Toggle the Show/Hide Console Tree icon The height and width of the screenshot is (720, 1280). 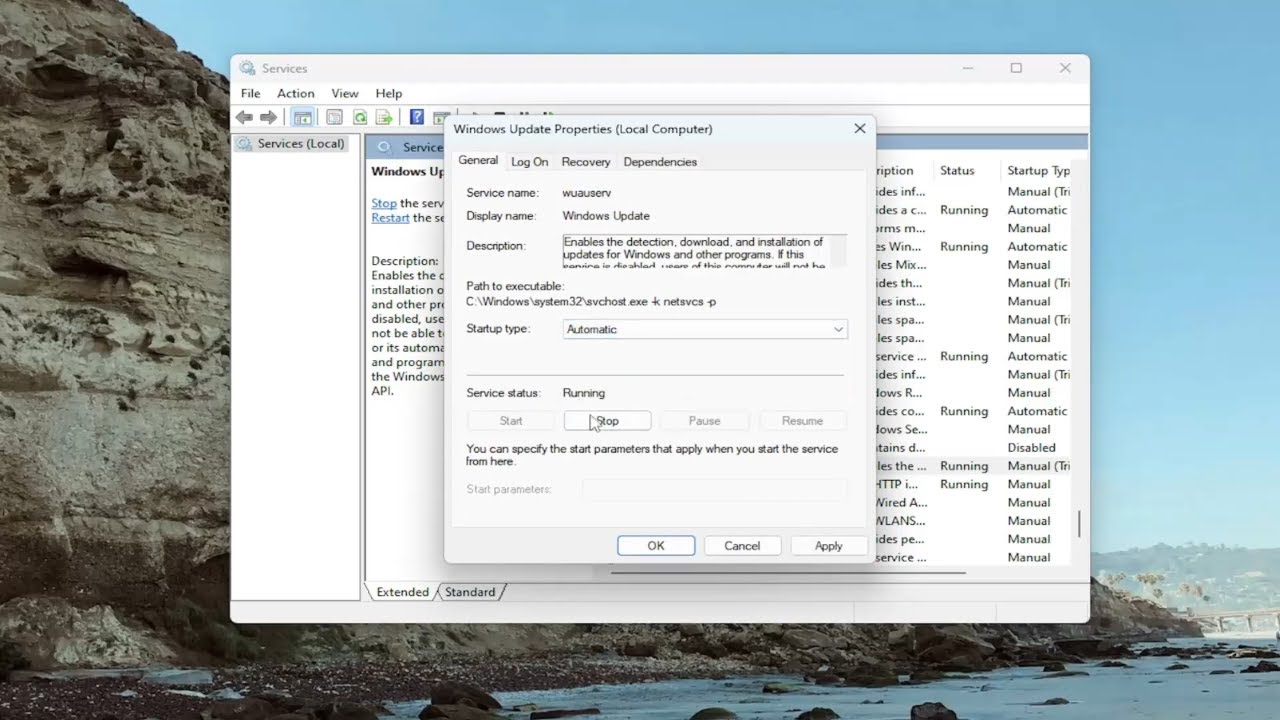[302, 118]
